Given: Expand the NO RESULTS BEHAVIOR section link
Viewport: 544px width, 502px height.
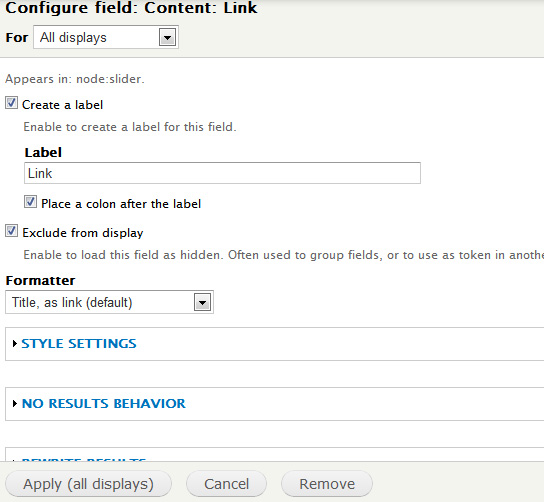Looking at the screenshot, I should (104, 403).
